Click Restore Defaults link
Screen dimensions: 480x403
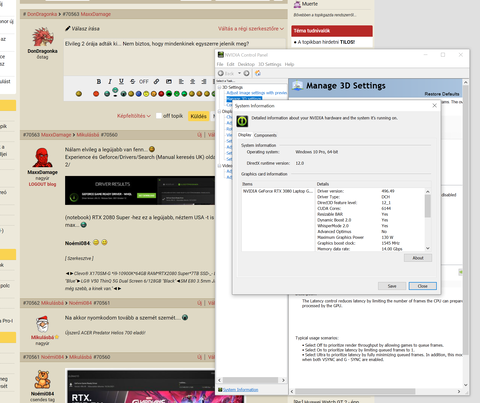pos(442,94)
